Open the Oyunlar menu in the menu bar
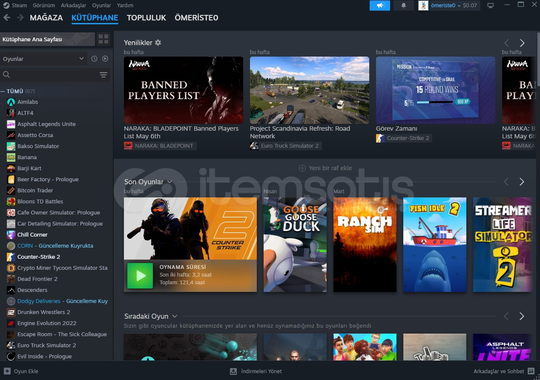The width and height of the screenshot is (540, 380). click(101, 5)
